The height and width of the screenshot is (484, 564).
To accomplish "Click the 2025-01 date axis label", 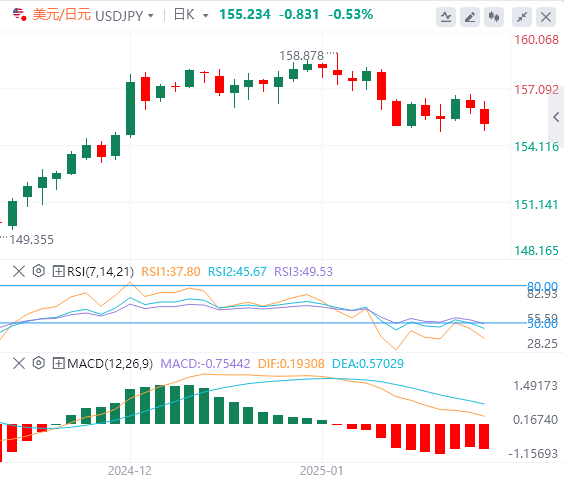I will [x=322, y=471].
